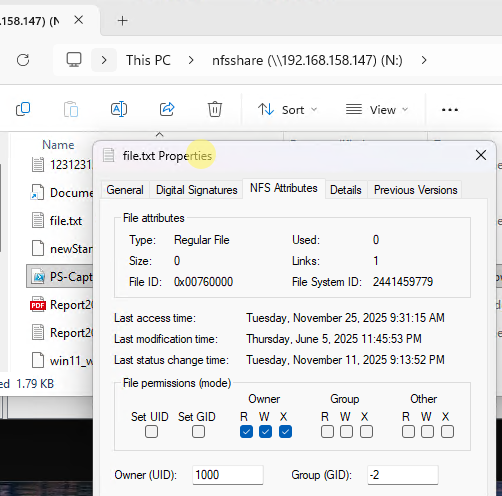Select the second Report file row
The height and width of the screenshot is (496, 502).
tap(60, 332)
